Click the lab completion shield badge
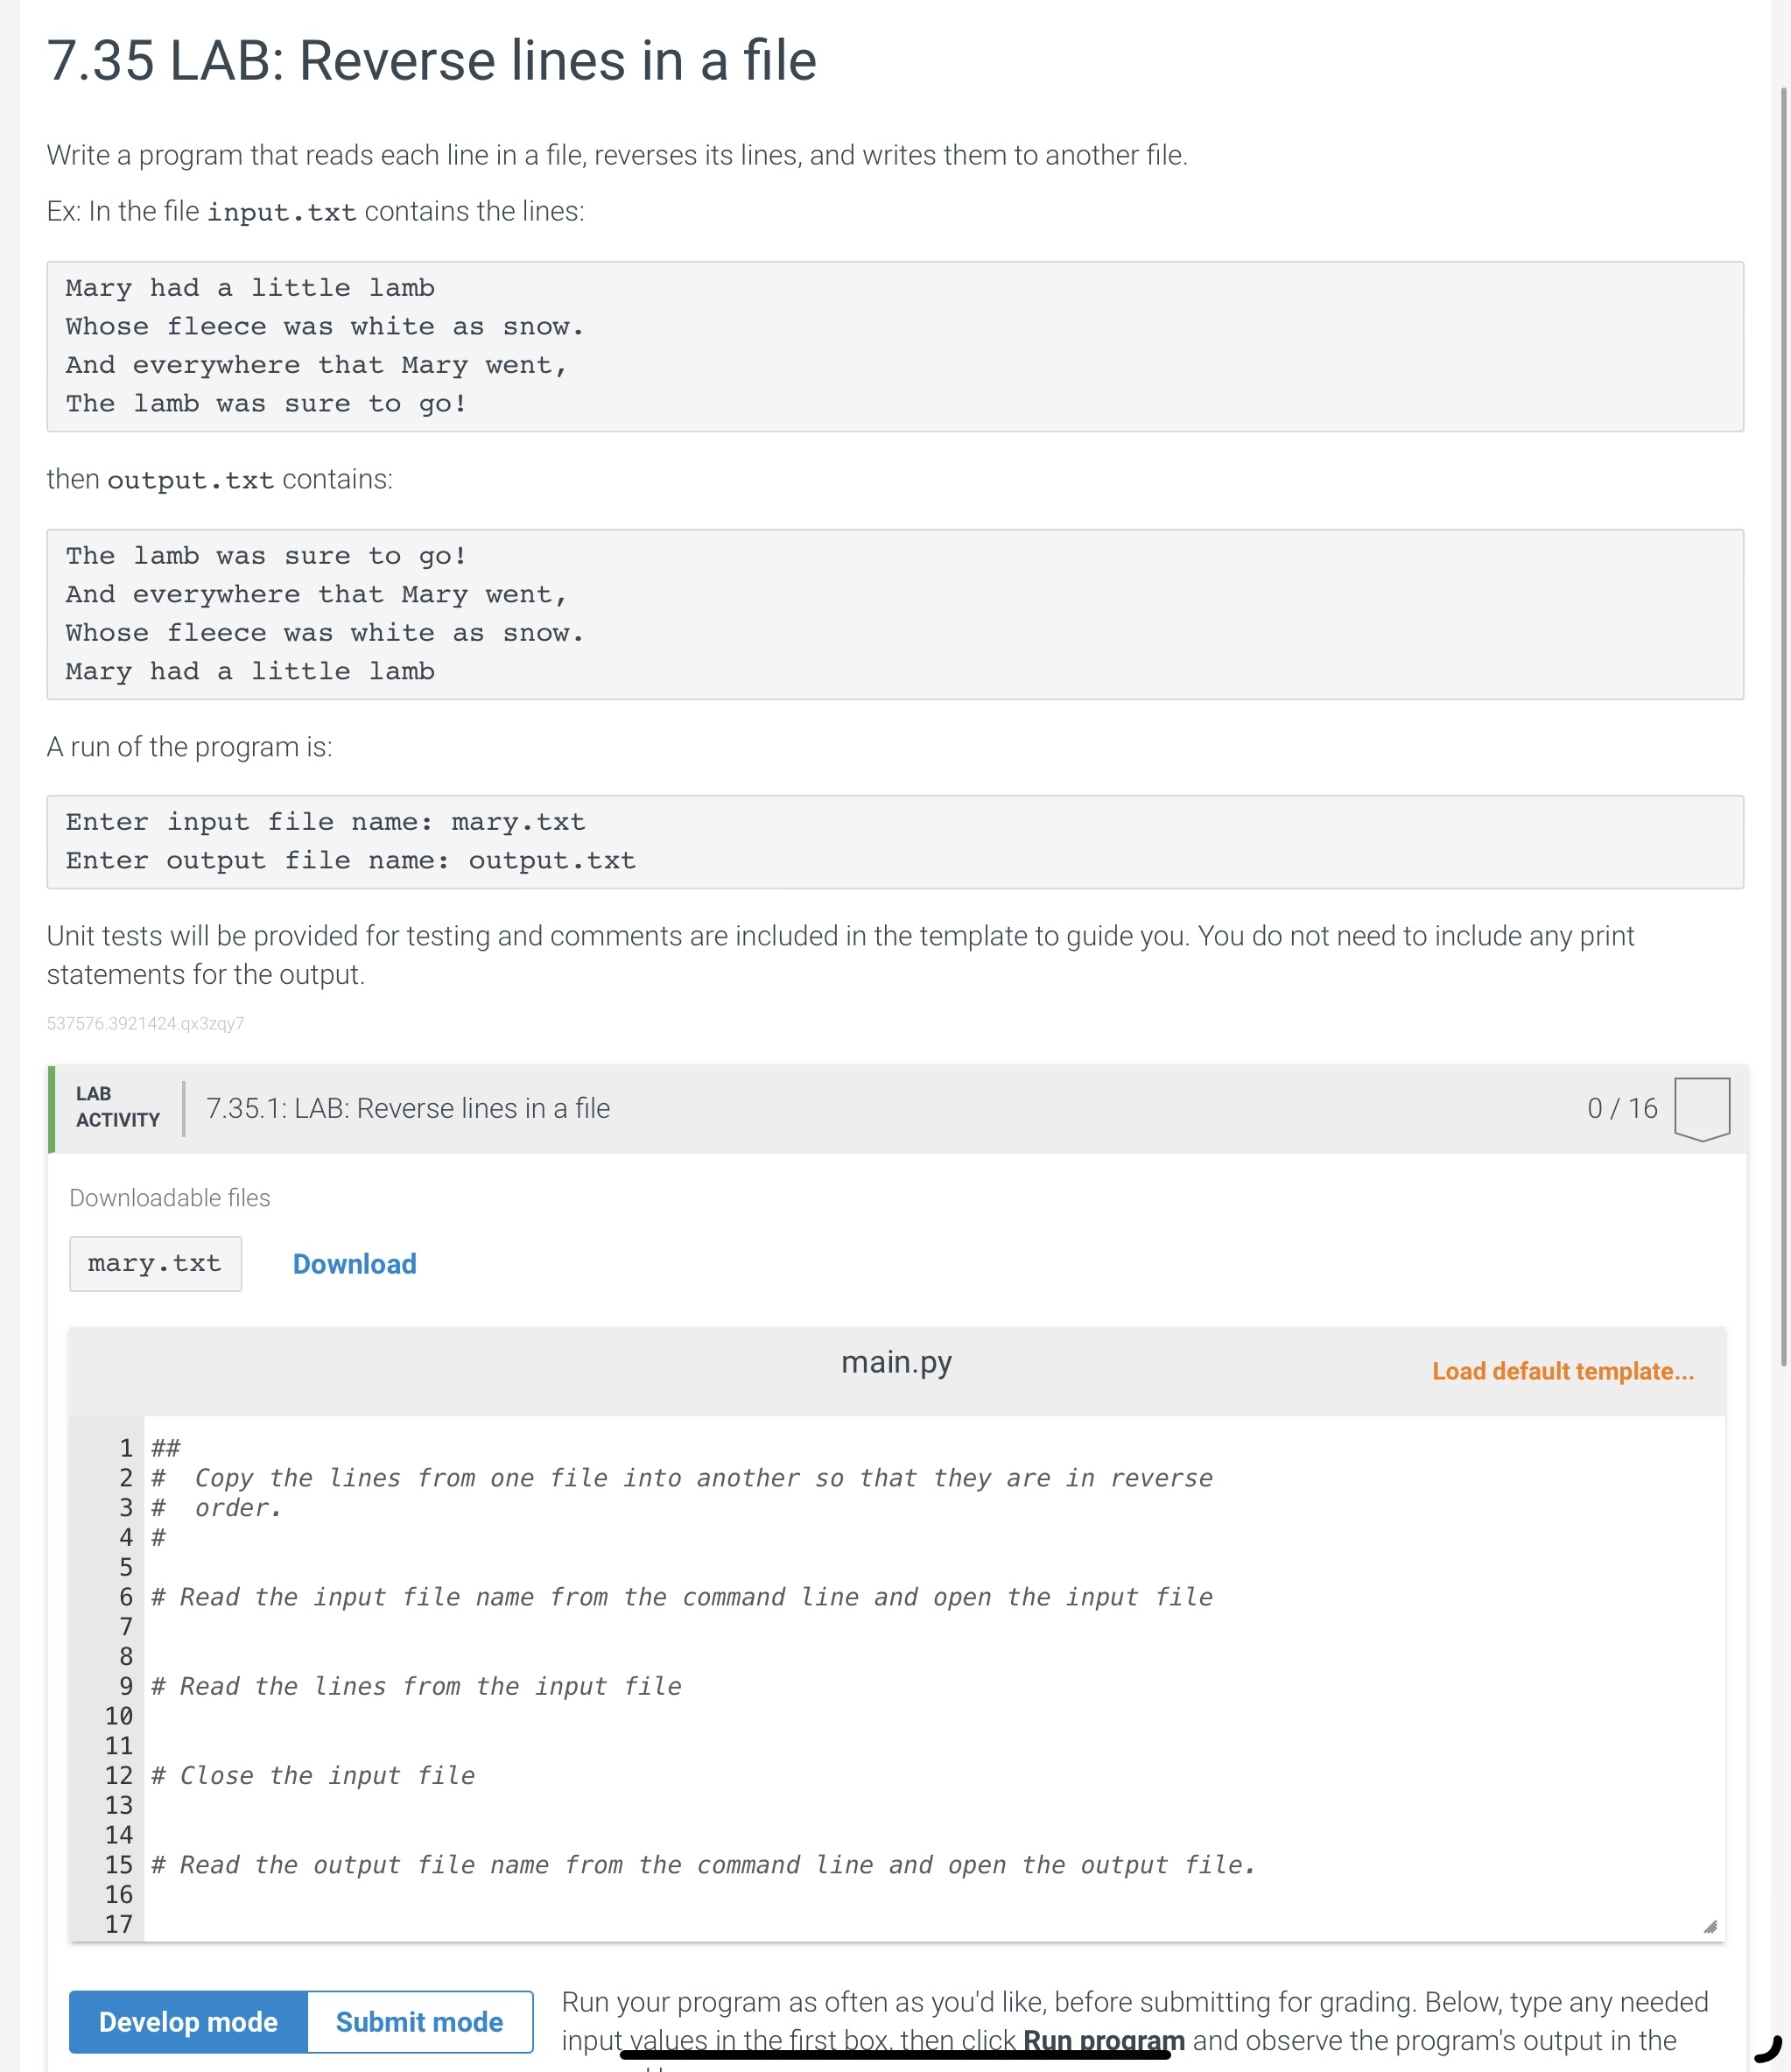 (x=1703, y=1109)
